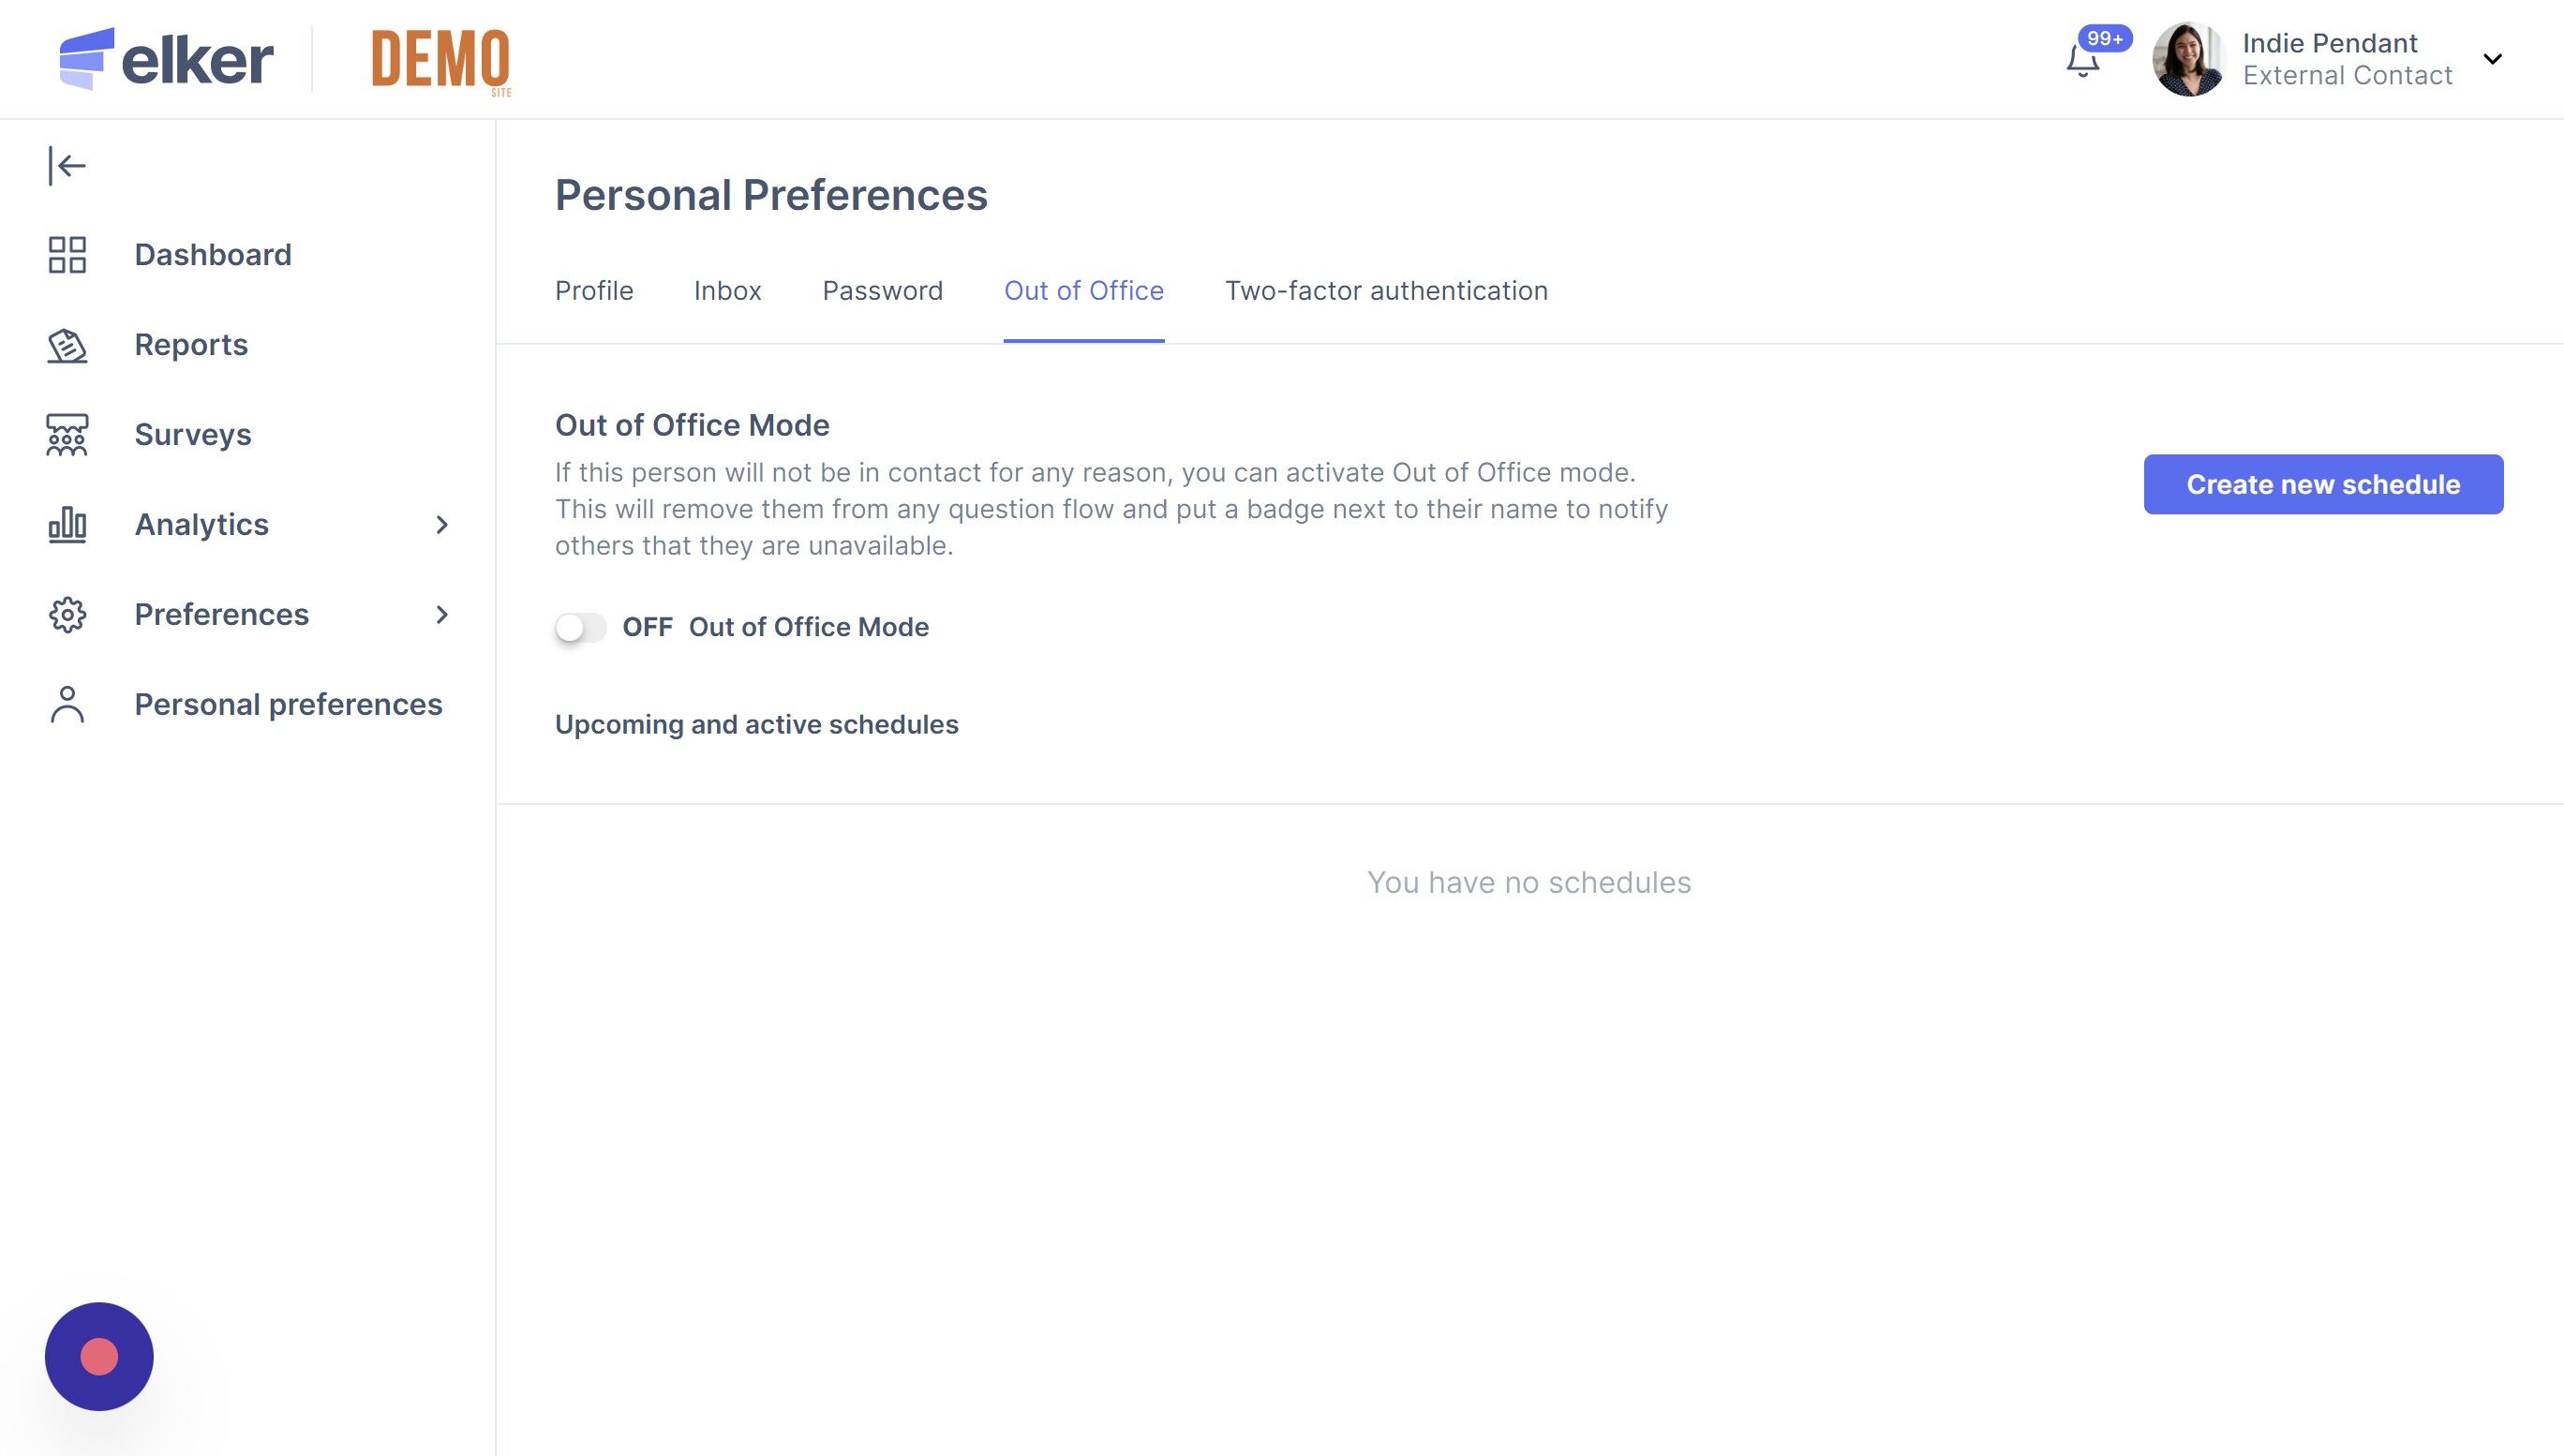Expand the Analytics submenu chevron

[x=442, y=525]
